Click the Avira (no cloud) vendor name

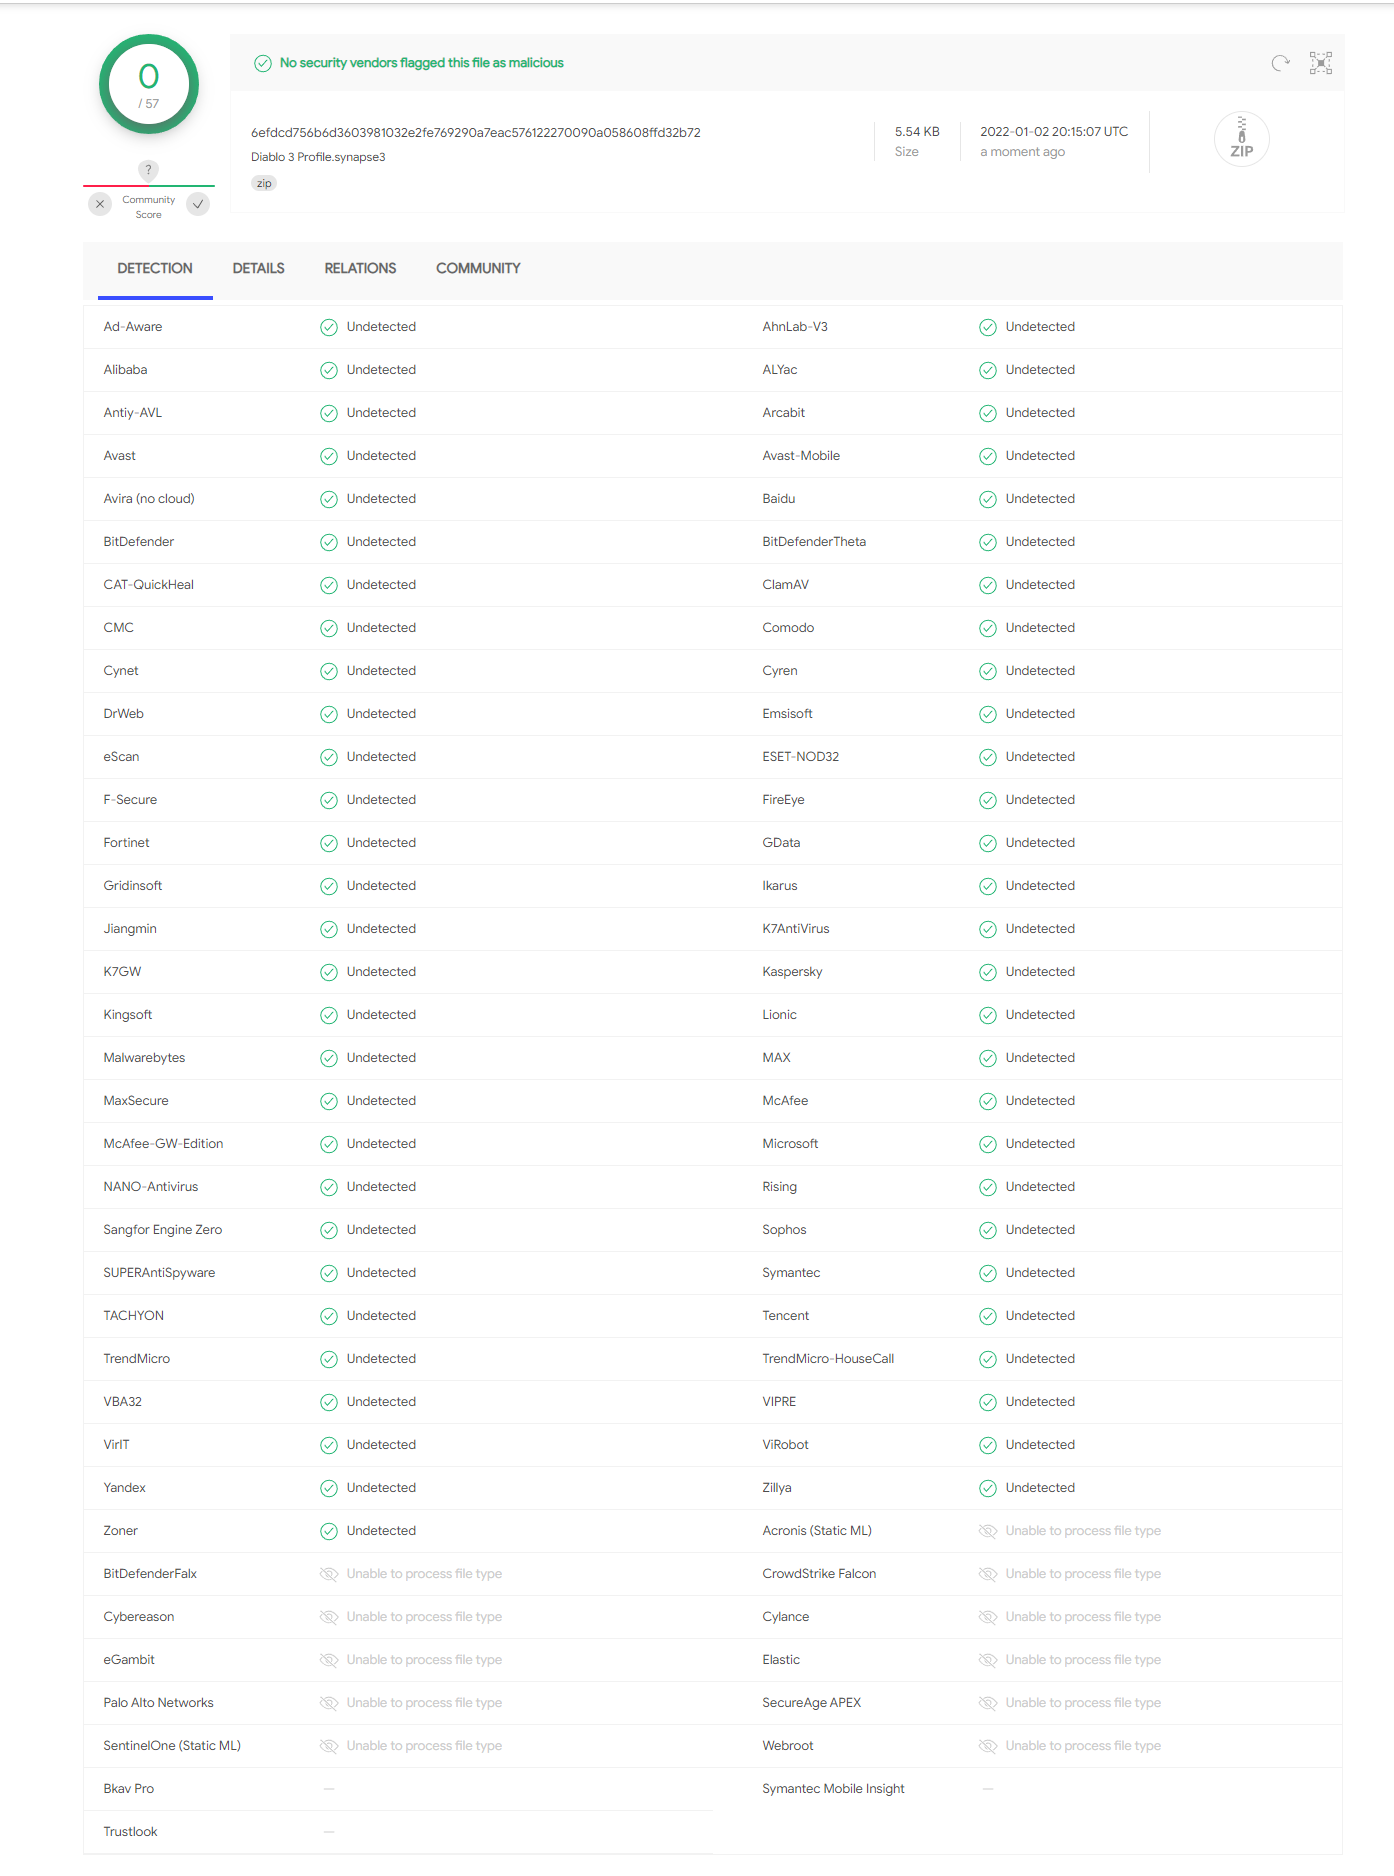click(149, 499)
